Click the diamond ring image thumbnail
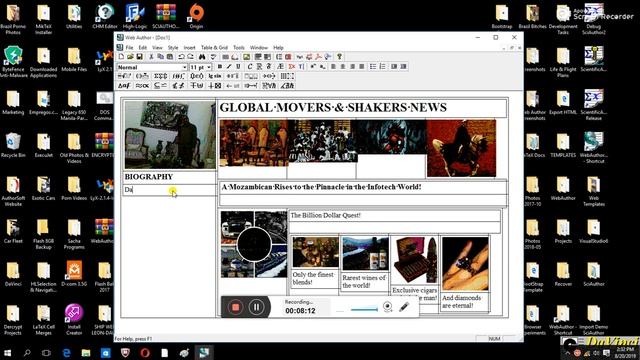This screenshot has width=640, height=360. tap(465, 264)
